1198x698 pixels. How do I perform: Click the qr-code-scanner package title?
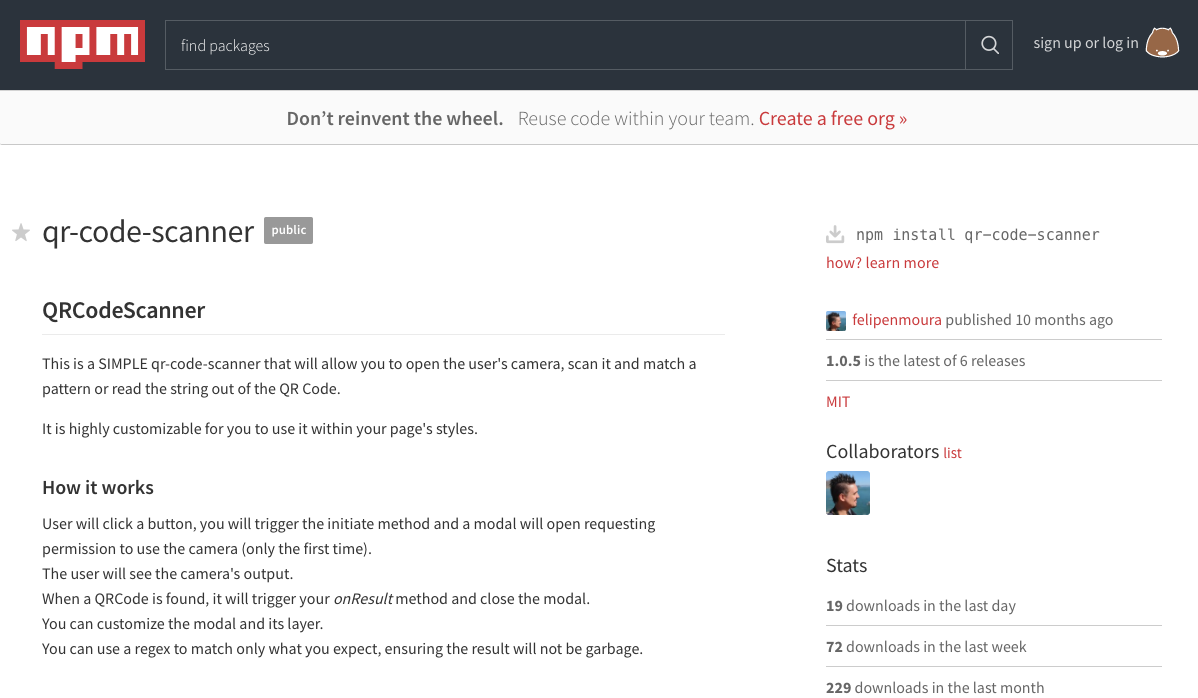coord(148,232)
